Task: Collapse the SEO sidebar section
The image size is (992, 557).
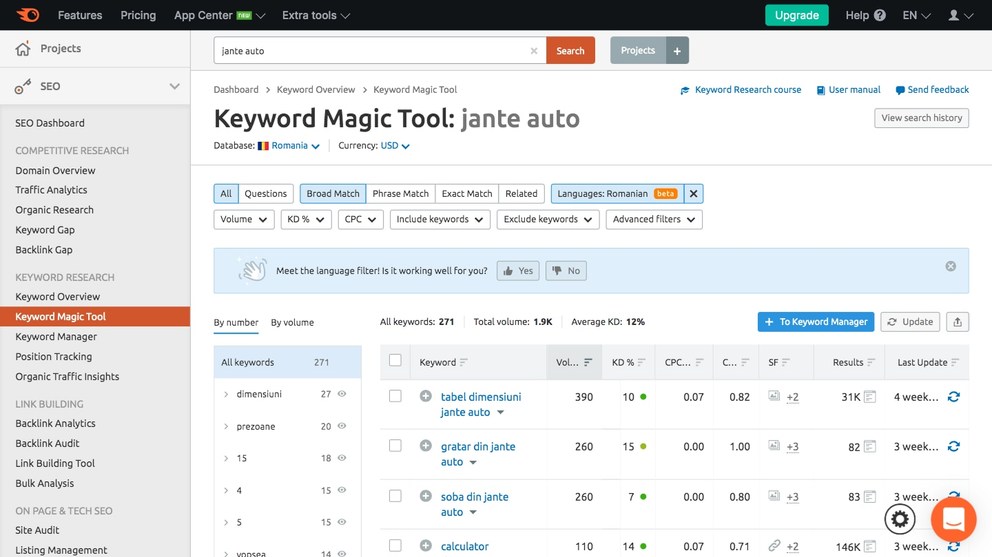Action: point(174,86)
